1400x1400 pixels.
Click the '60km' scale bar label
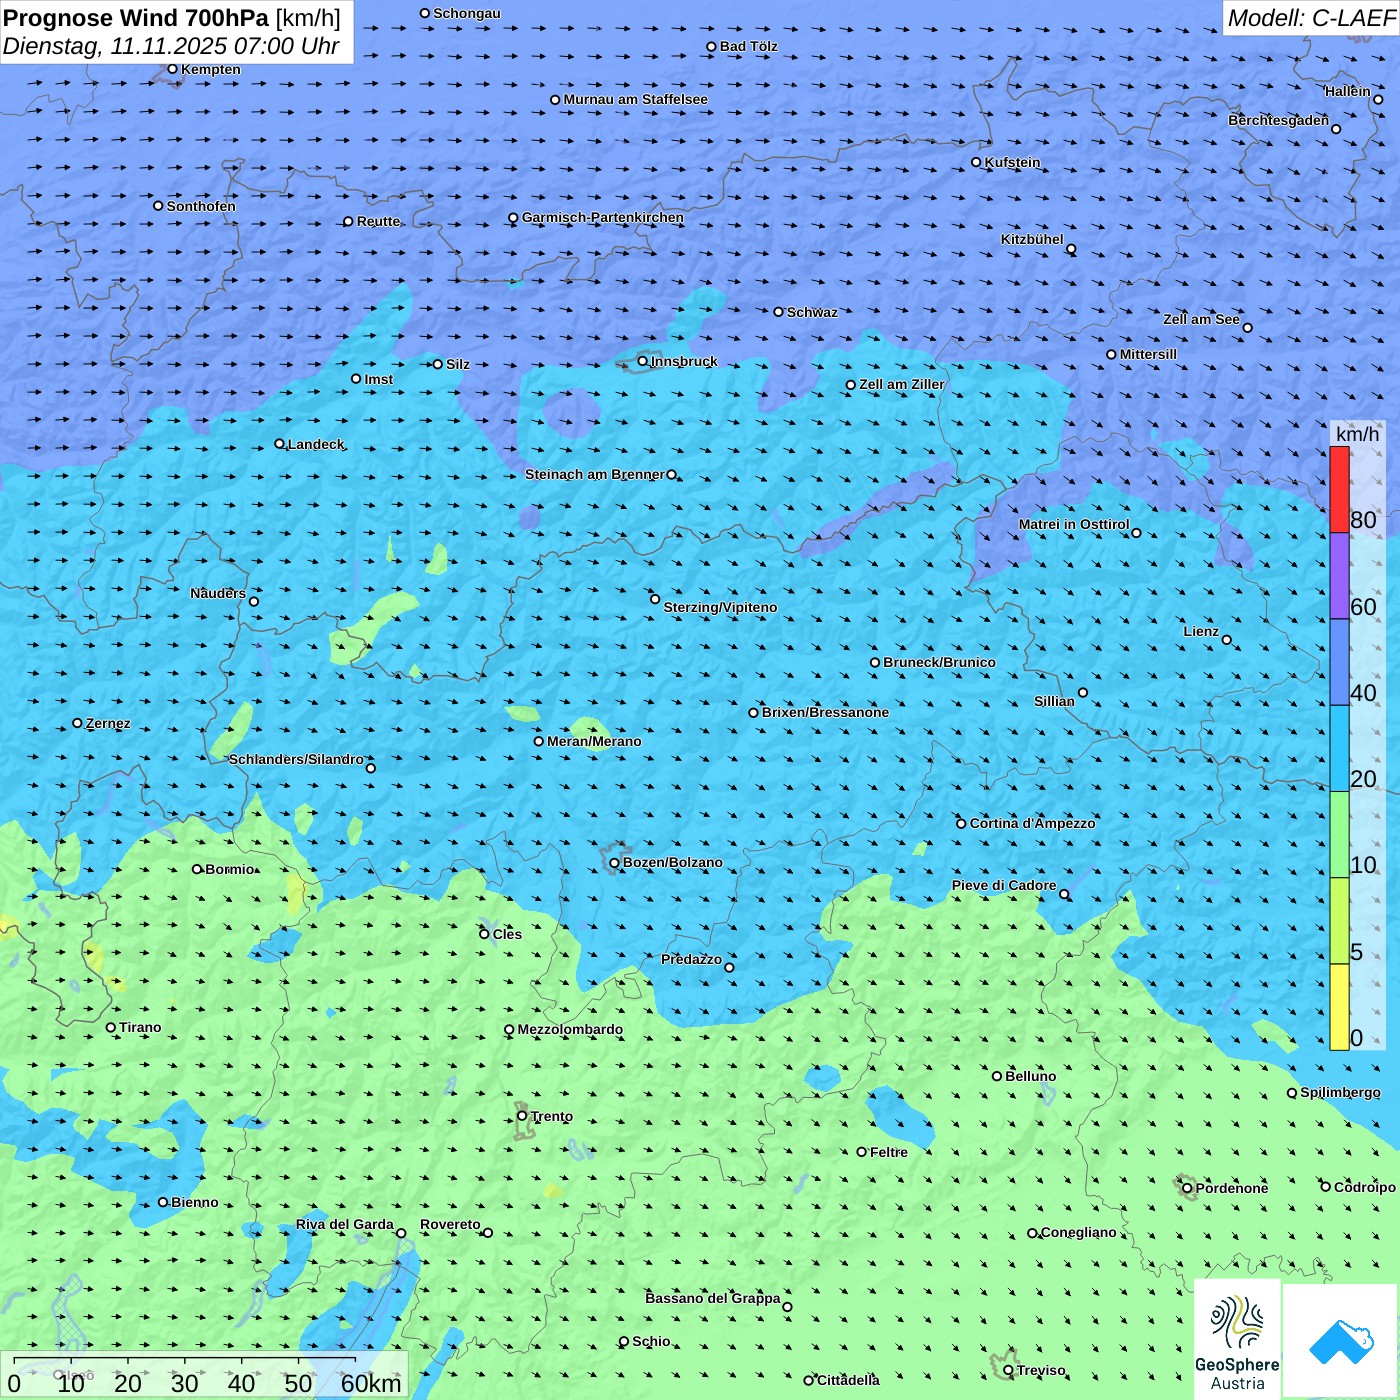[371, 1383]
